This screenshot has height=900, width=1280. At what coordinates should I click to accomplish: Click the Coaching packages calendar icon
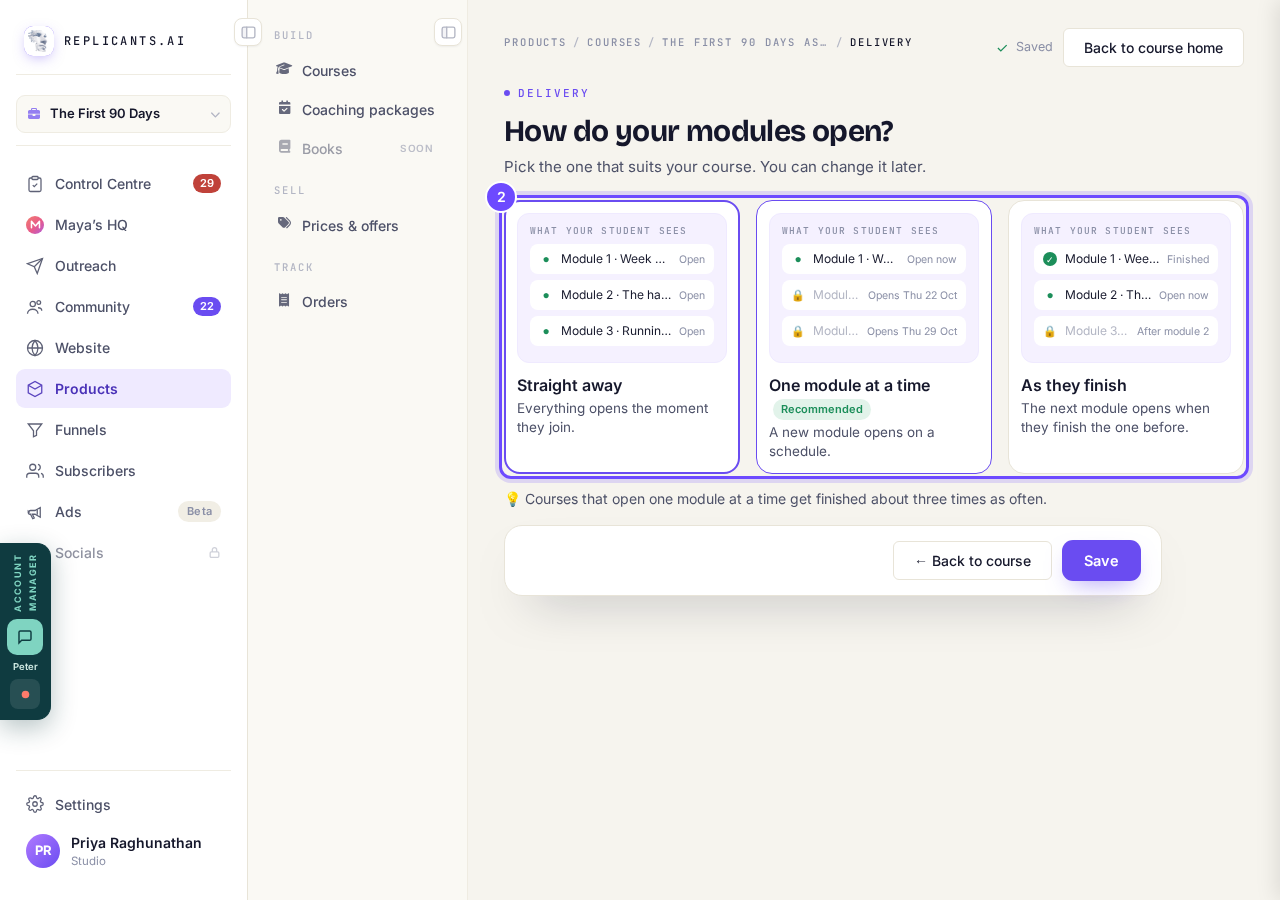[285, 108]
